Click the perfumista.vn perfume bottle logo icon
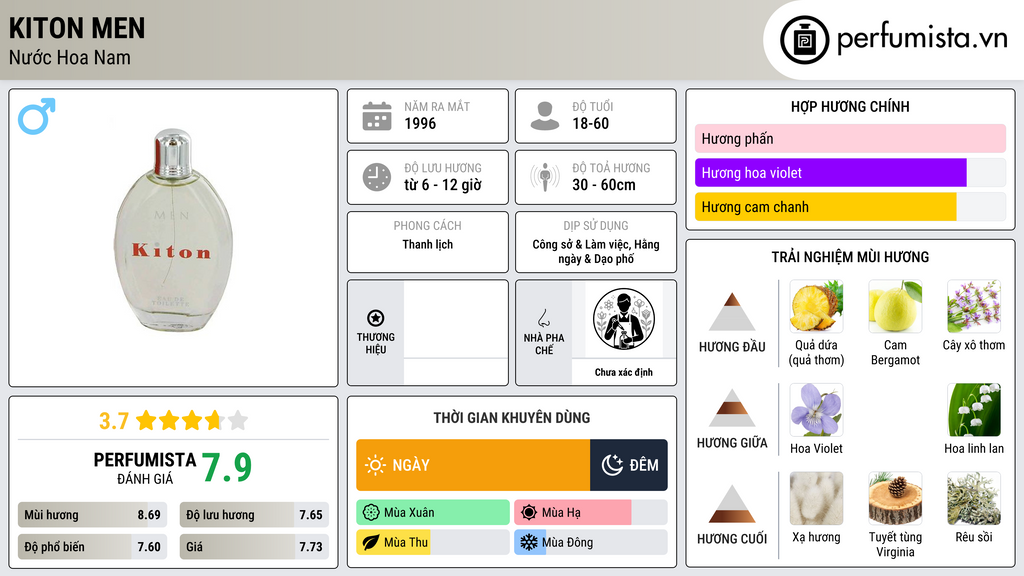 [804, 40]
